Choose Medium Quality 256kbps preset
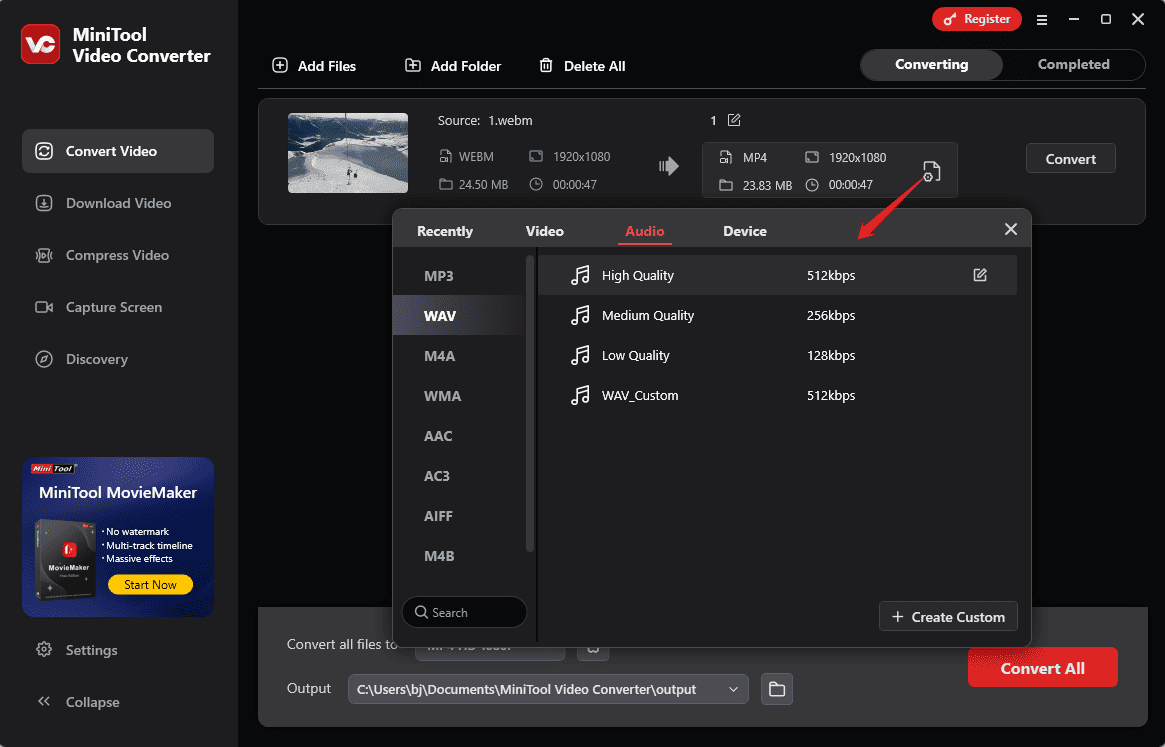Image resolution: width=1165 pixels, height=747 pixels. click(x=777, y=315)
